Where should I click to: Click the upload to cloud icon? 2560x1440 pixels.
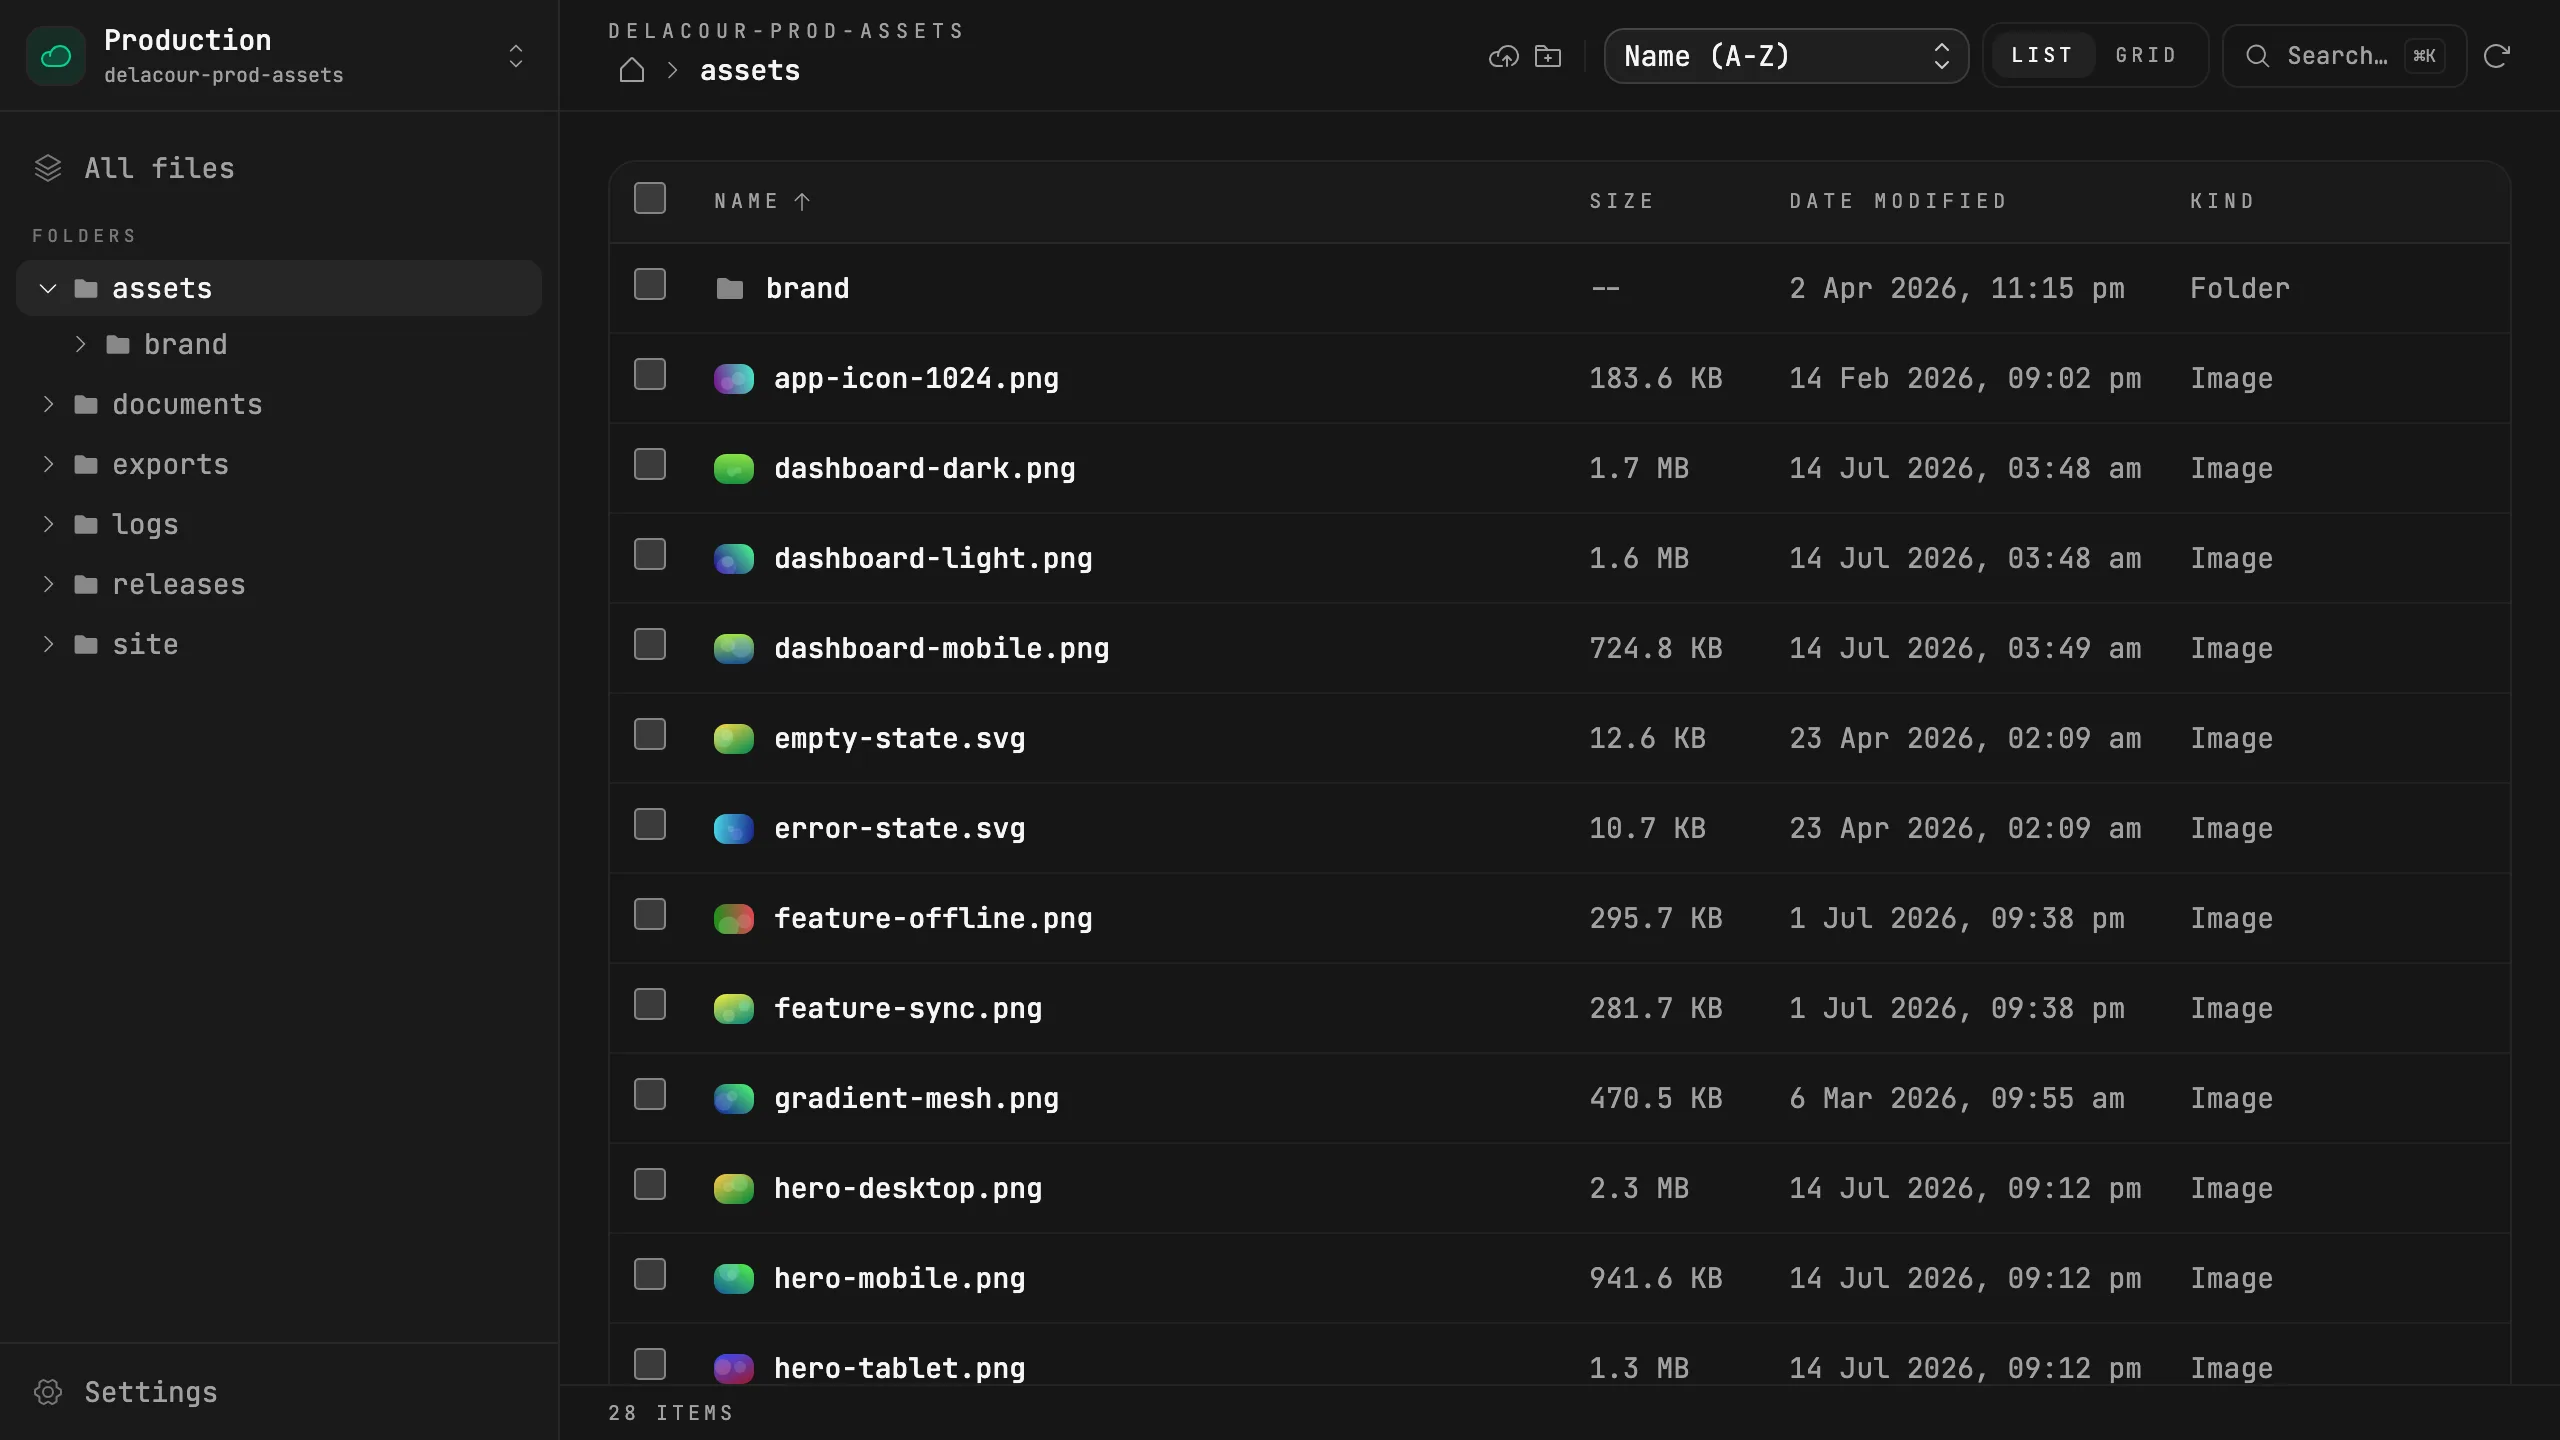(1503, 57)
